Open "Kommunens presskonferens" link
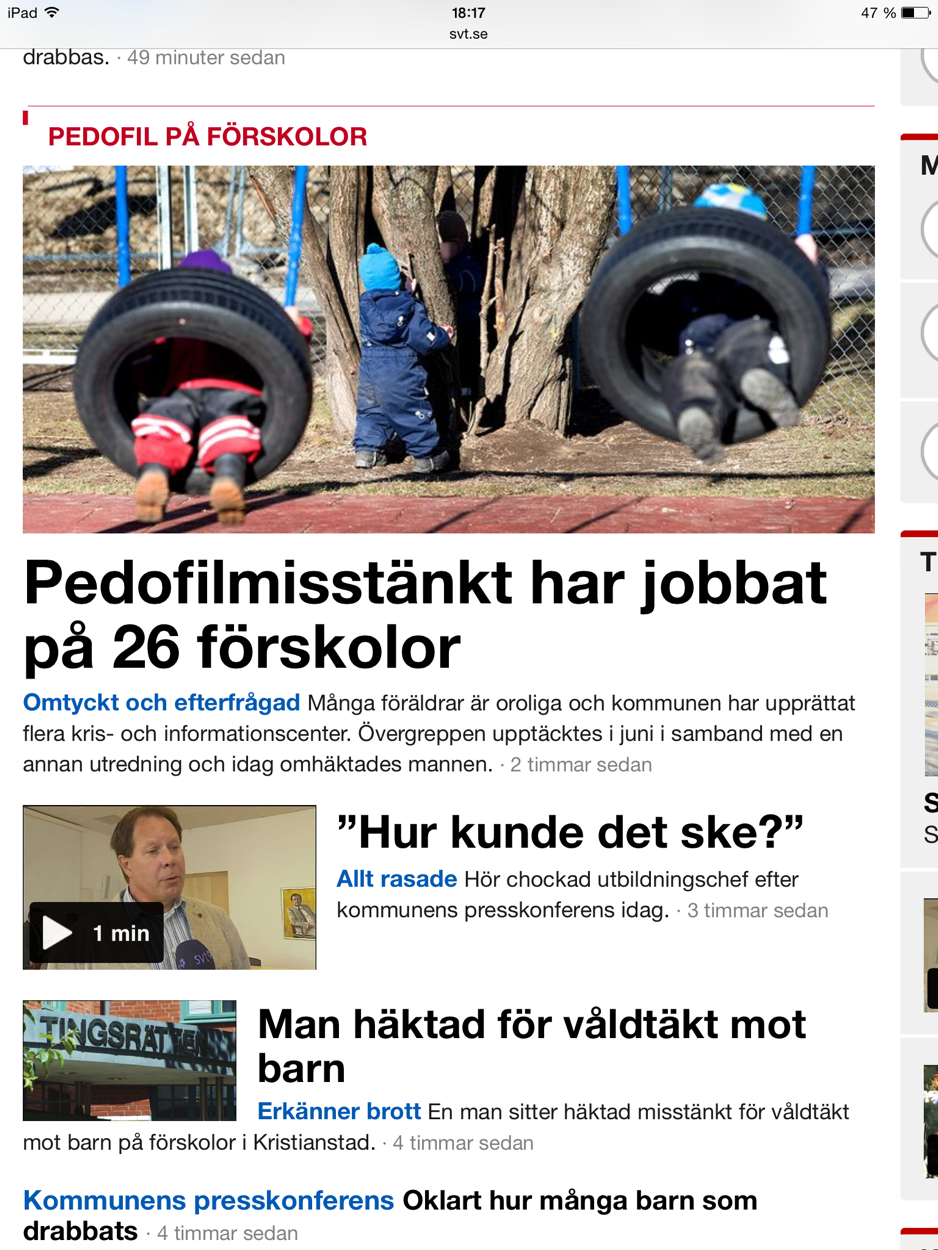 [208, 1200]
